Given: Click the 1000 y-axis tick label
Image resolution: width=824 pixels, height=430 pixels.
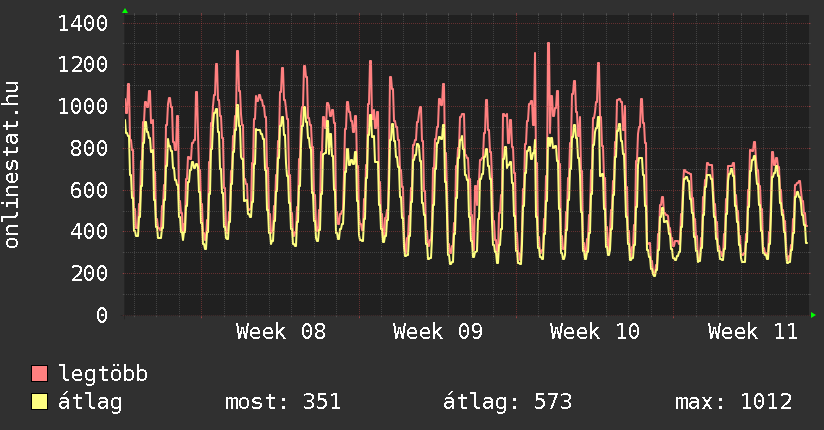Looking at the screenshot, I should coord(84,107).
